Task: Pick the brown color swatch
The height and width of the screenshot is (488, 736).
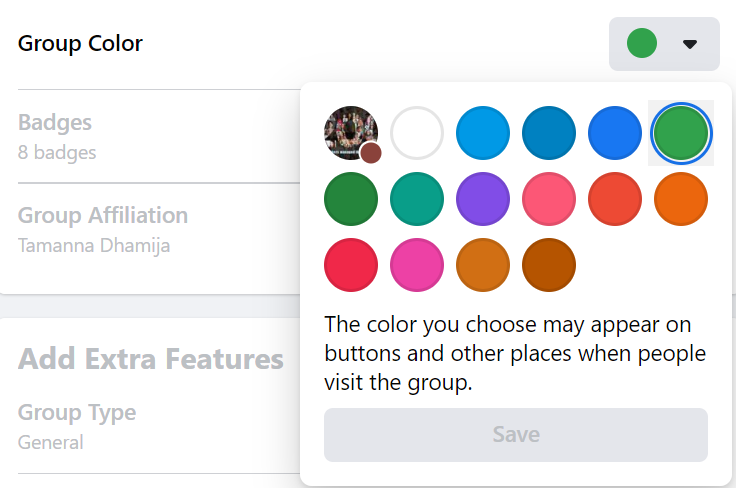Action: click(x=549, y=265)
